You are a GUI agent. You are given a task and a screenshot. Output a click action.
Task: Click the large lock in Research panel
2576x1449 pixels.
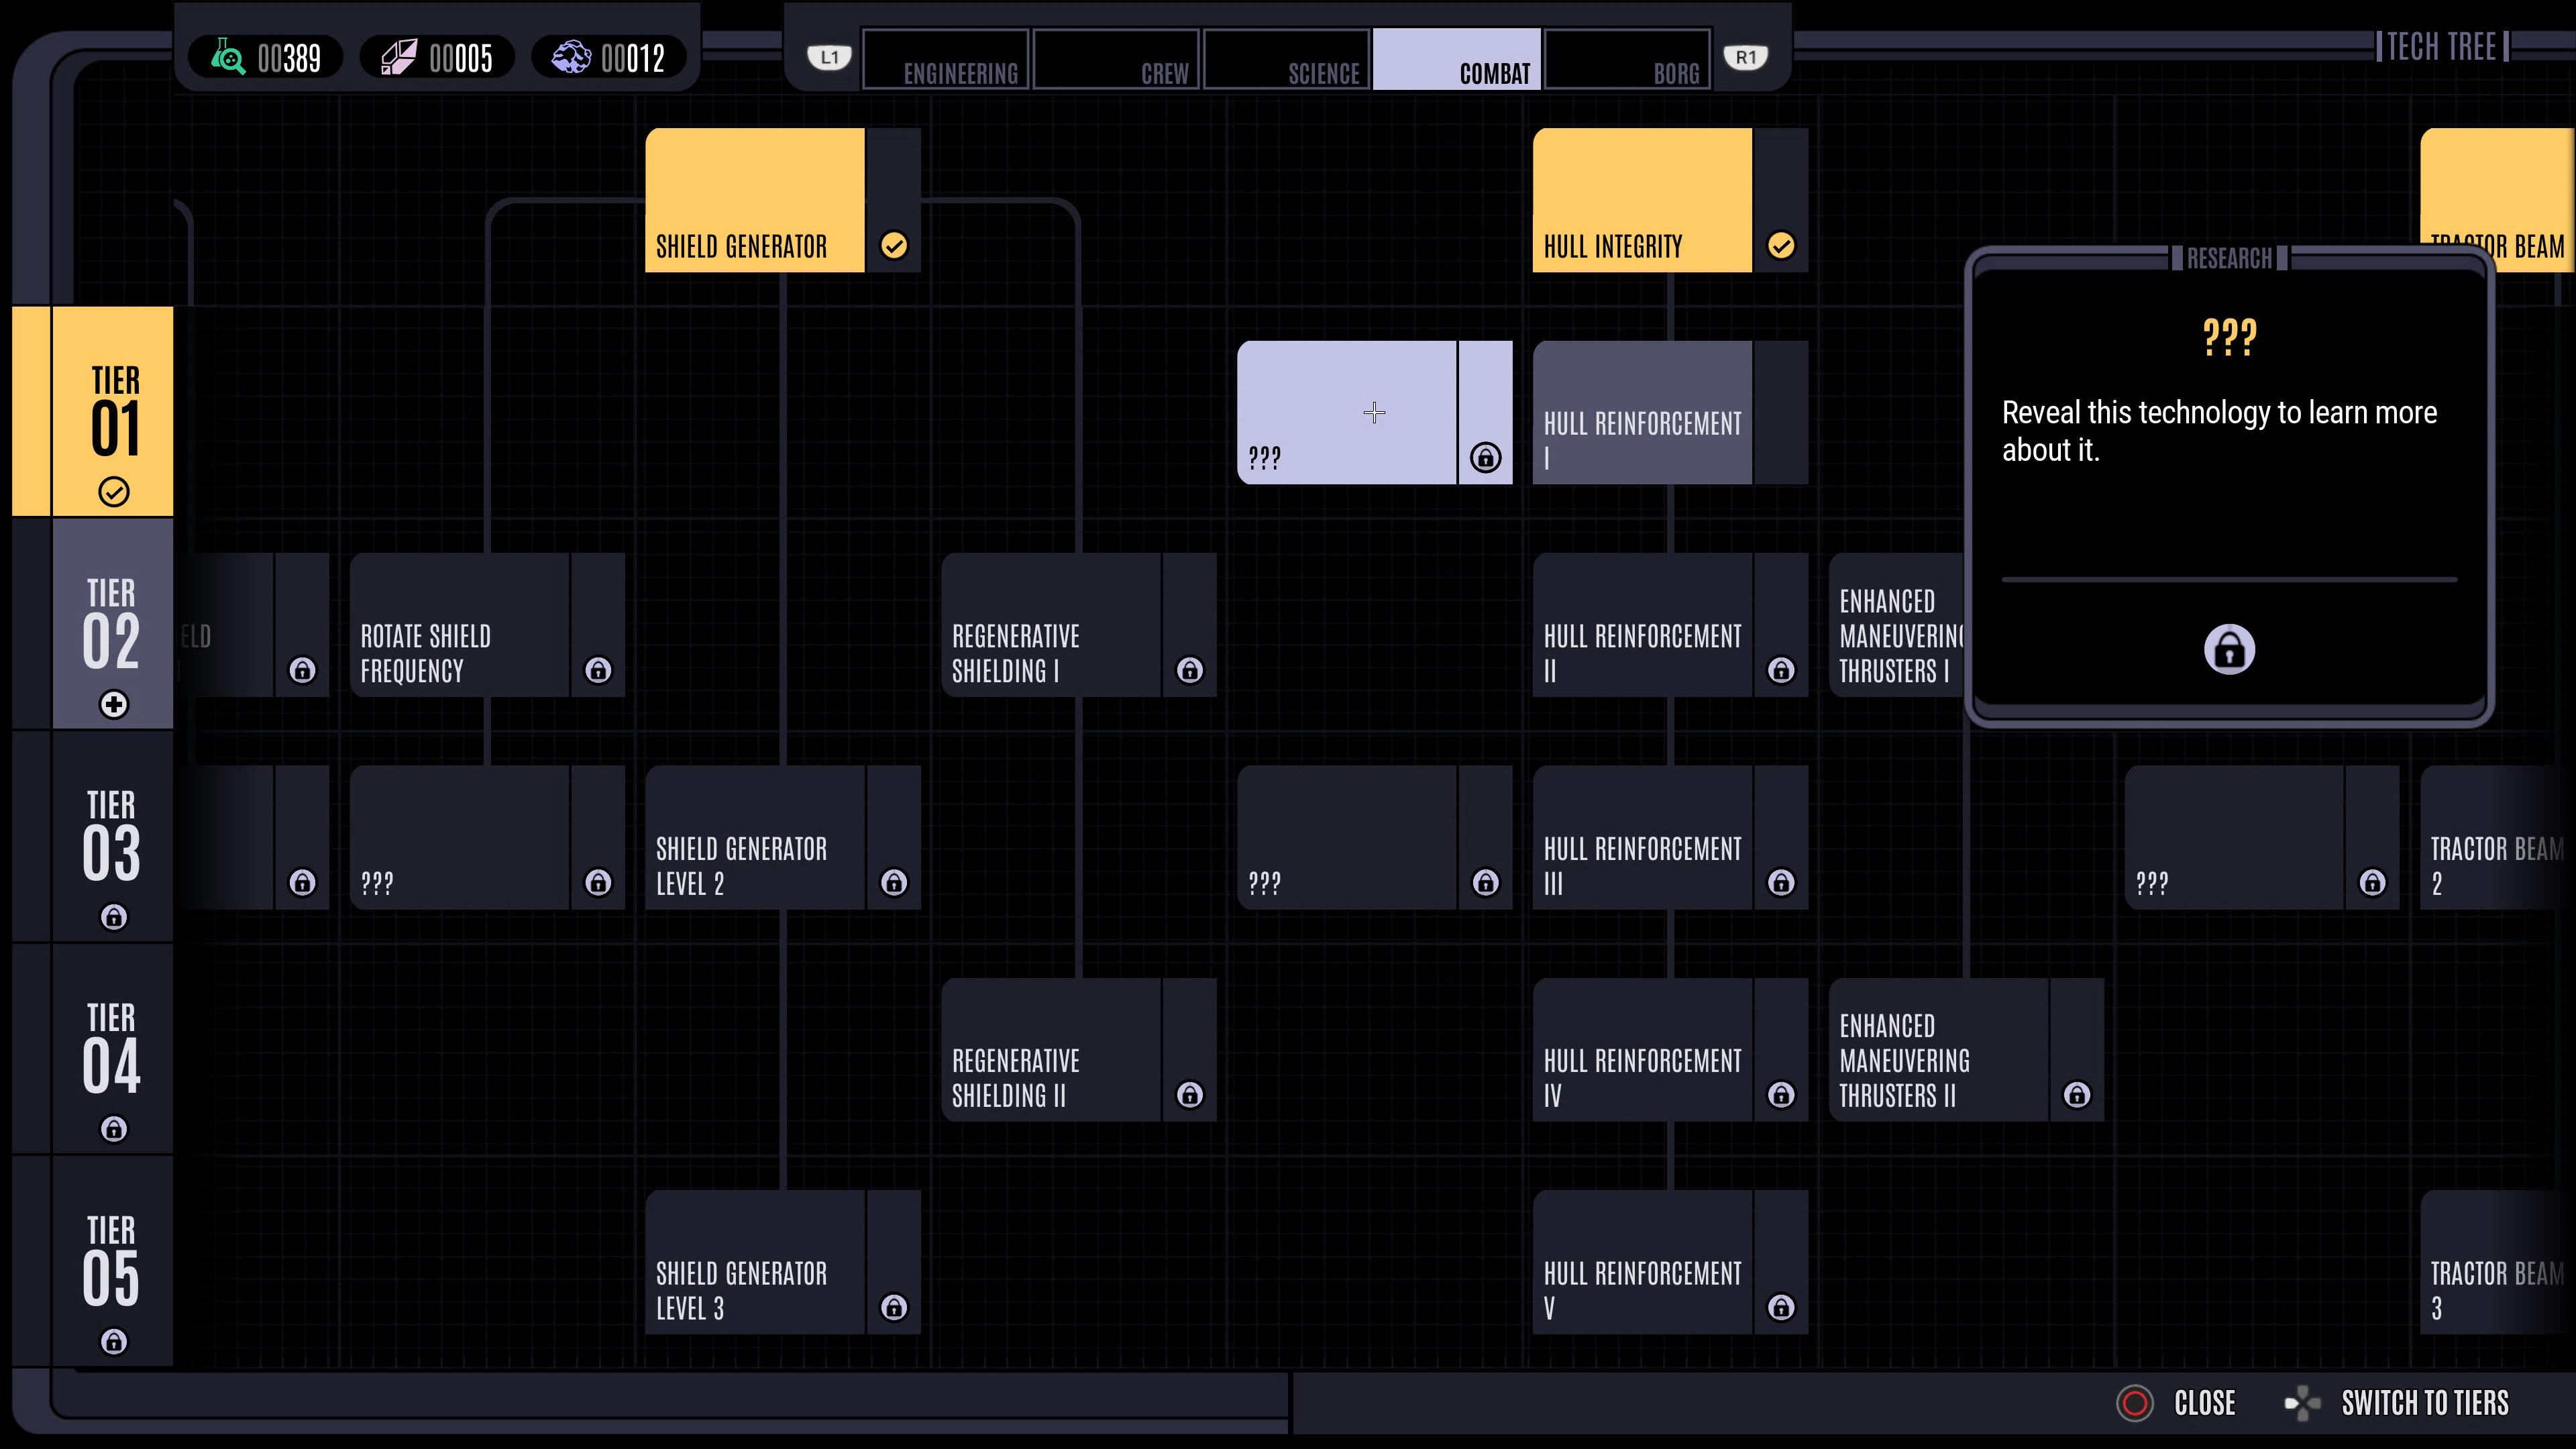click(x=2229, y=650)
